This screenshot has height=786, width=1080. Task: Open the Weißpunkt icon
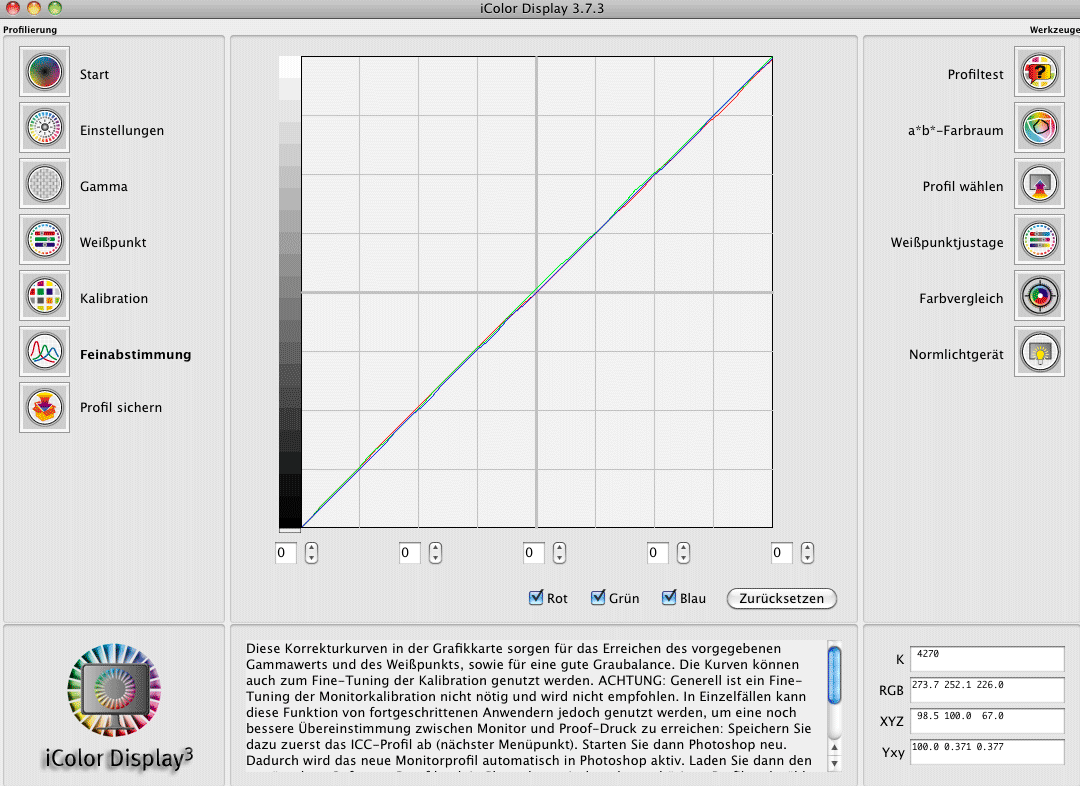(44, 241)
